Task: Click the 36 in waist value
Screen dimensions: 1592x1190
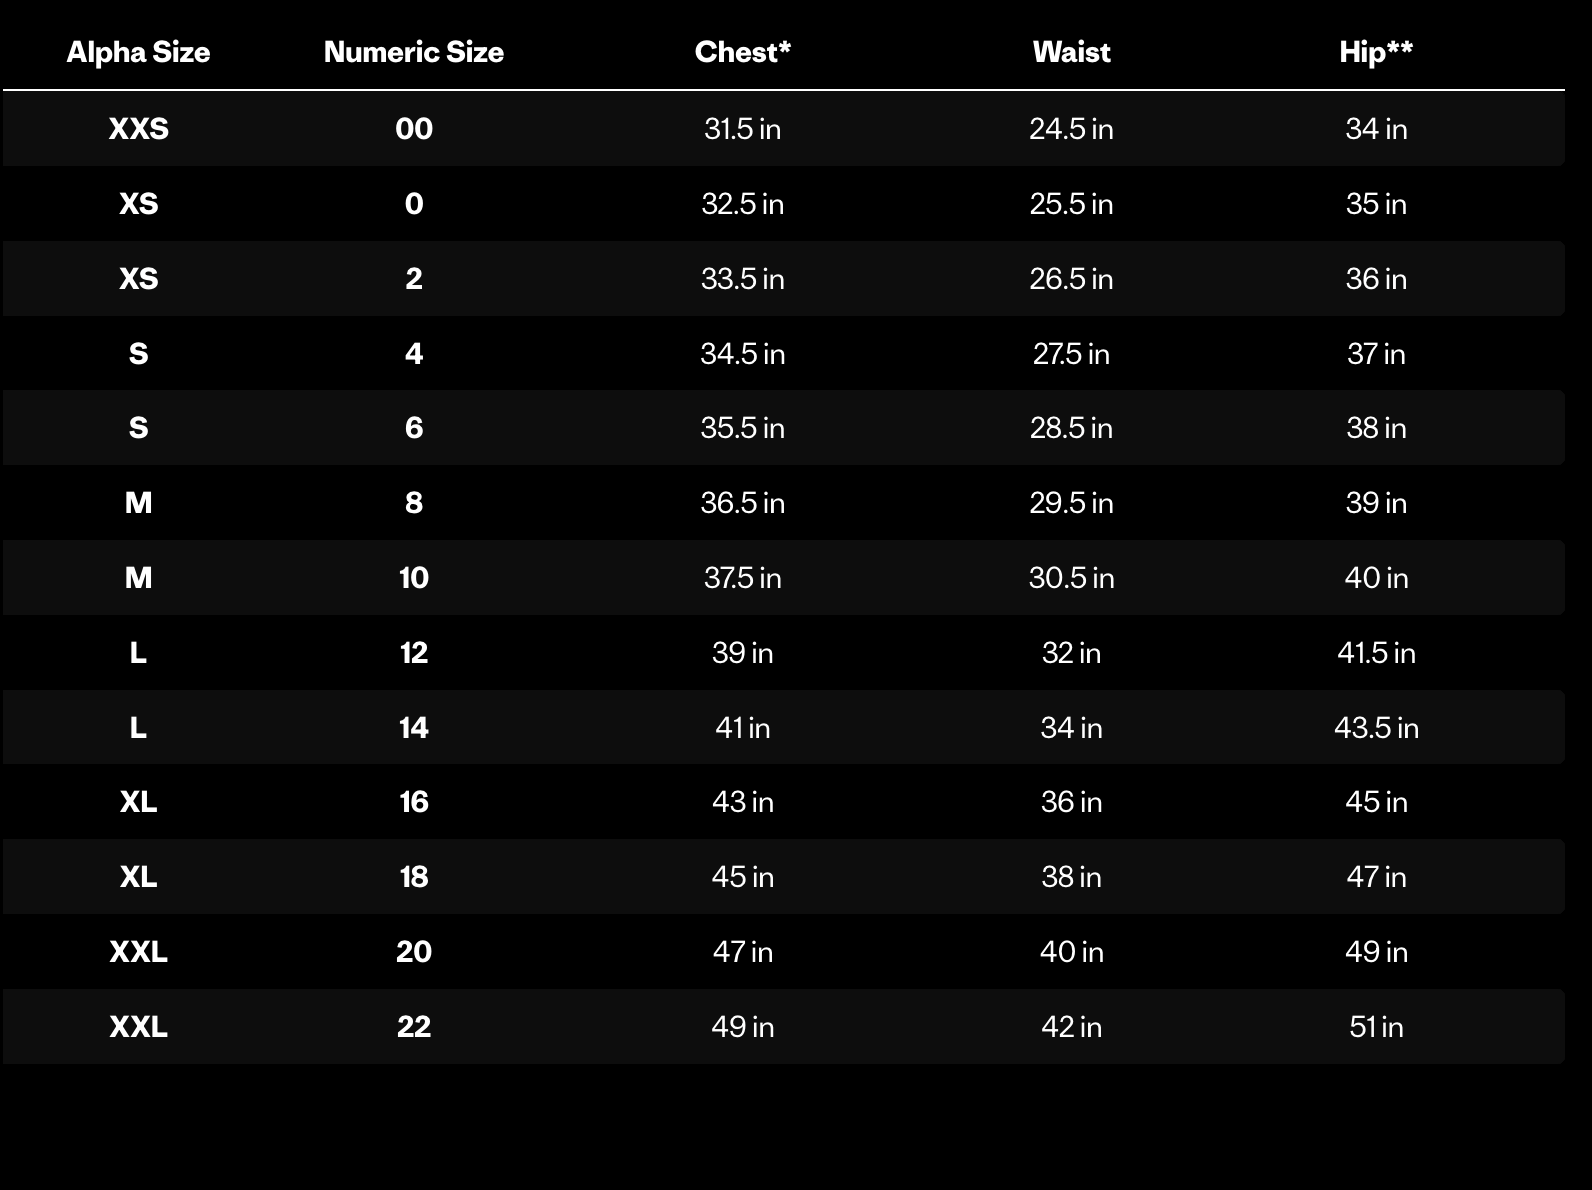Action: (x=1071, y=802)
